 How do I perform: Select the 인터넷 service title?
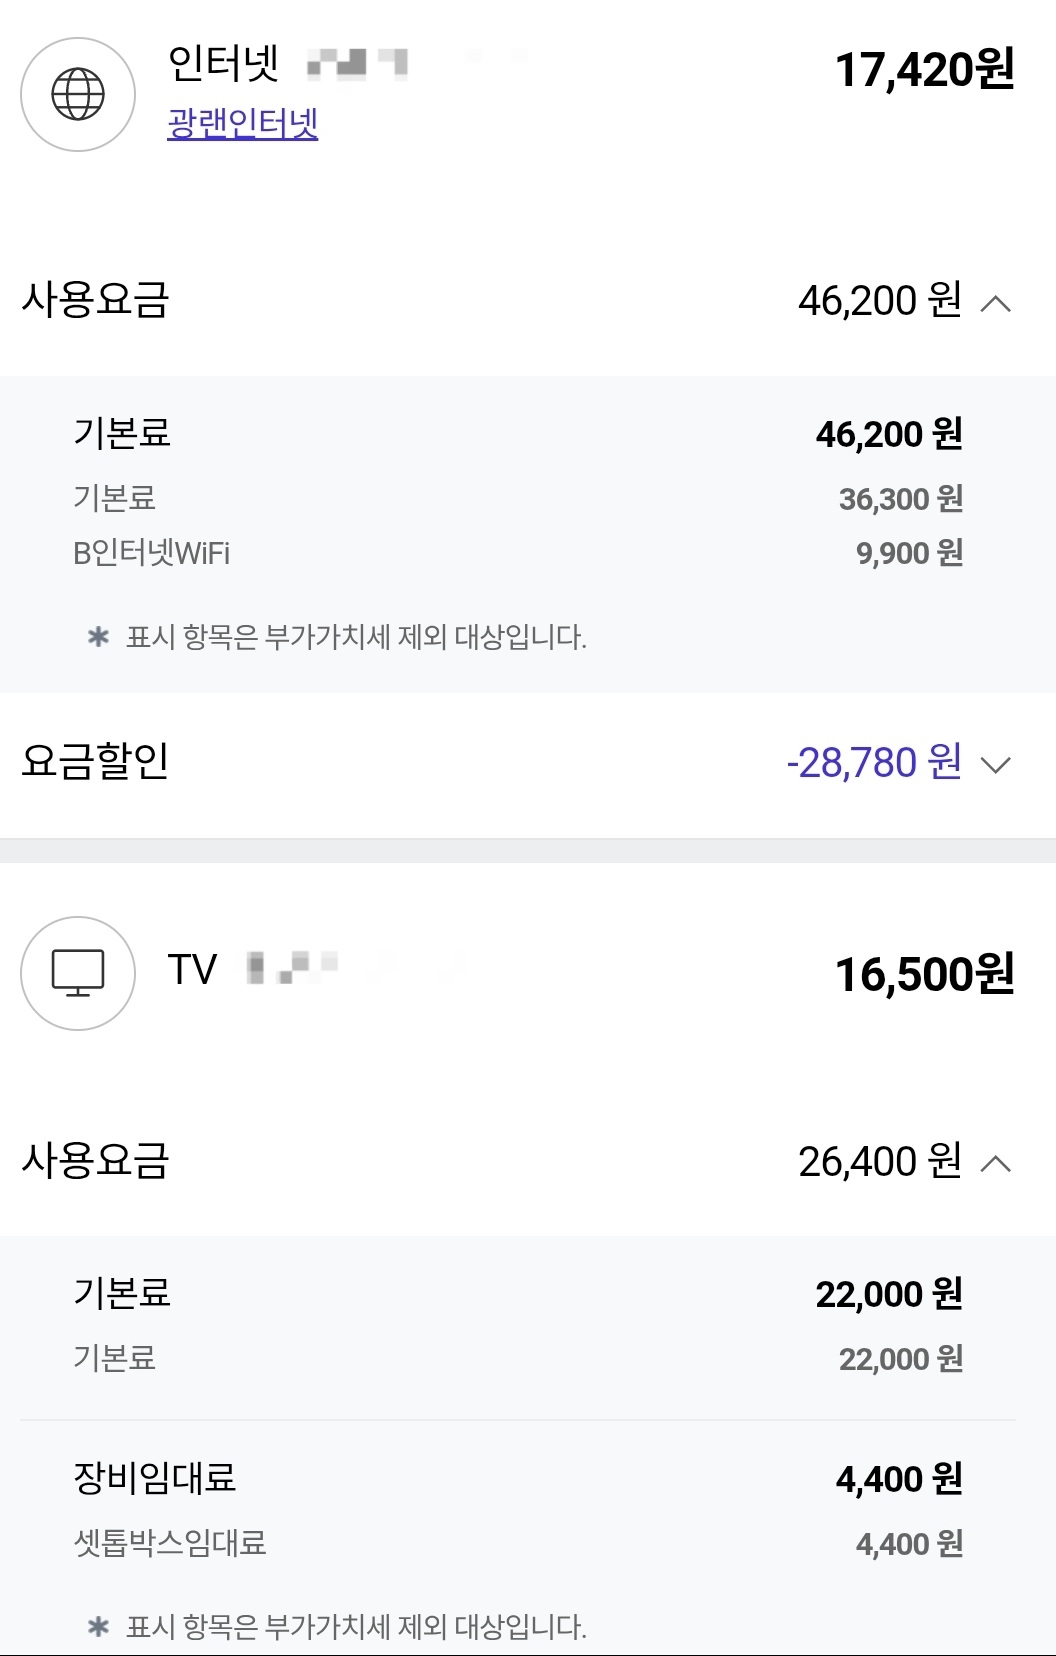pos(223,65)
